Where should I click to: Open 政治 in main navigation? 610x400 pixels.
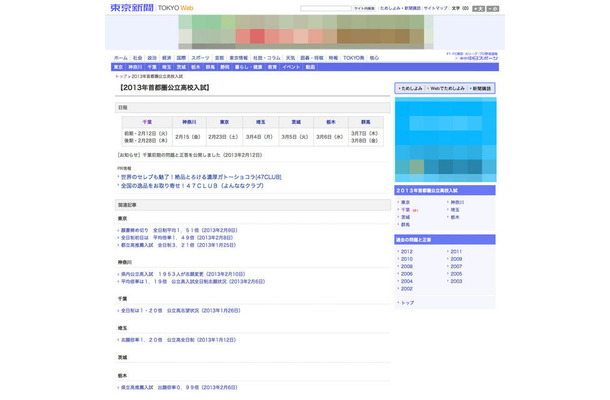[152, 58]
